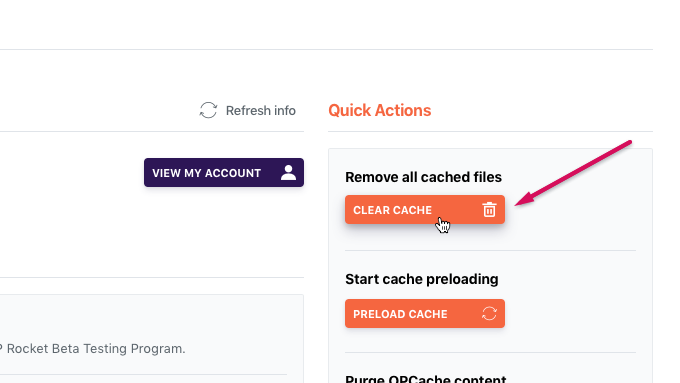Click the user silhouette icon on View My Account
680x383 pixels.
[288, 173]
